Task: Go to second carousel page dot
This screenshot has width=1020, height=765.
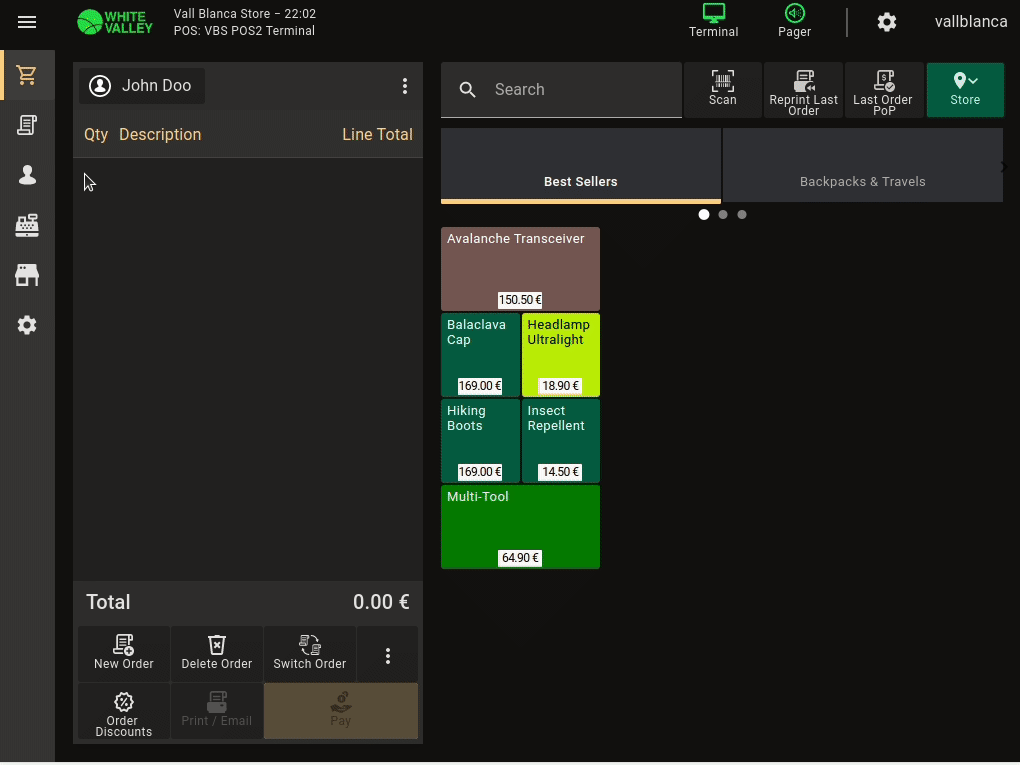Action: [x=723, y=214]
